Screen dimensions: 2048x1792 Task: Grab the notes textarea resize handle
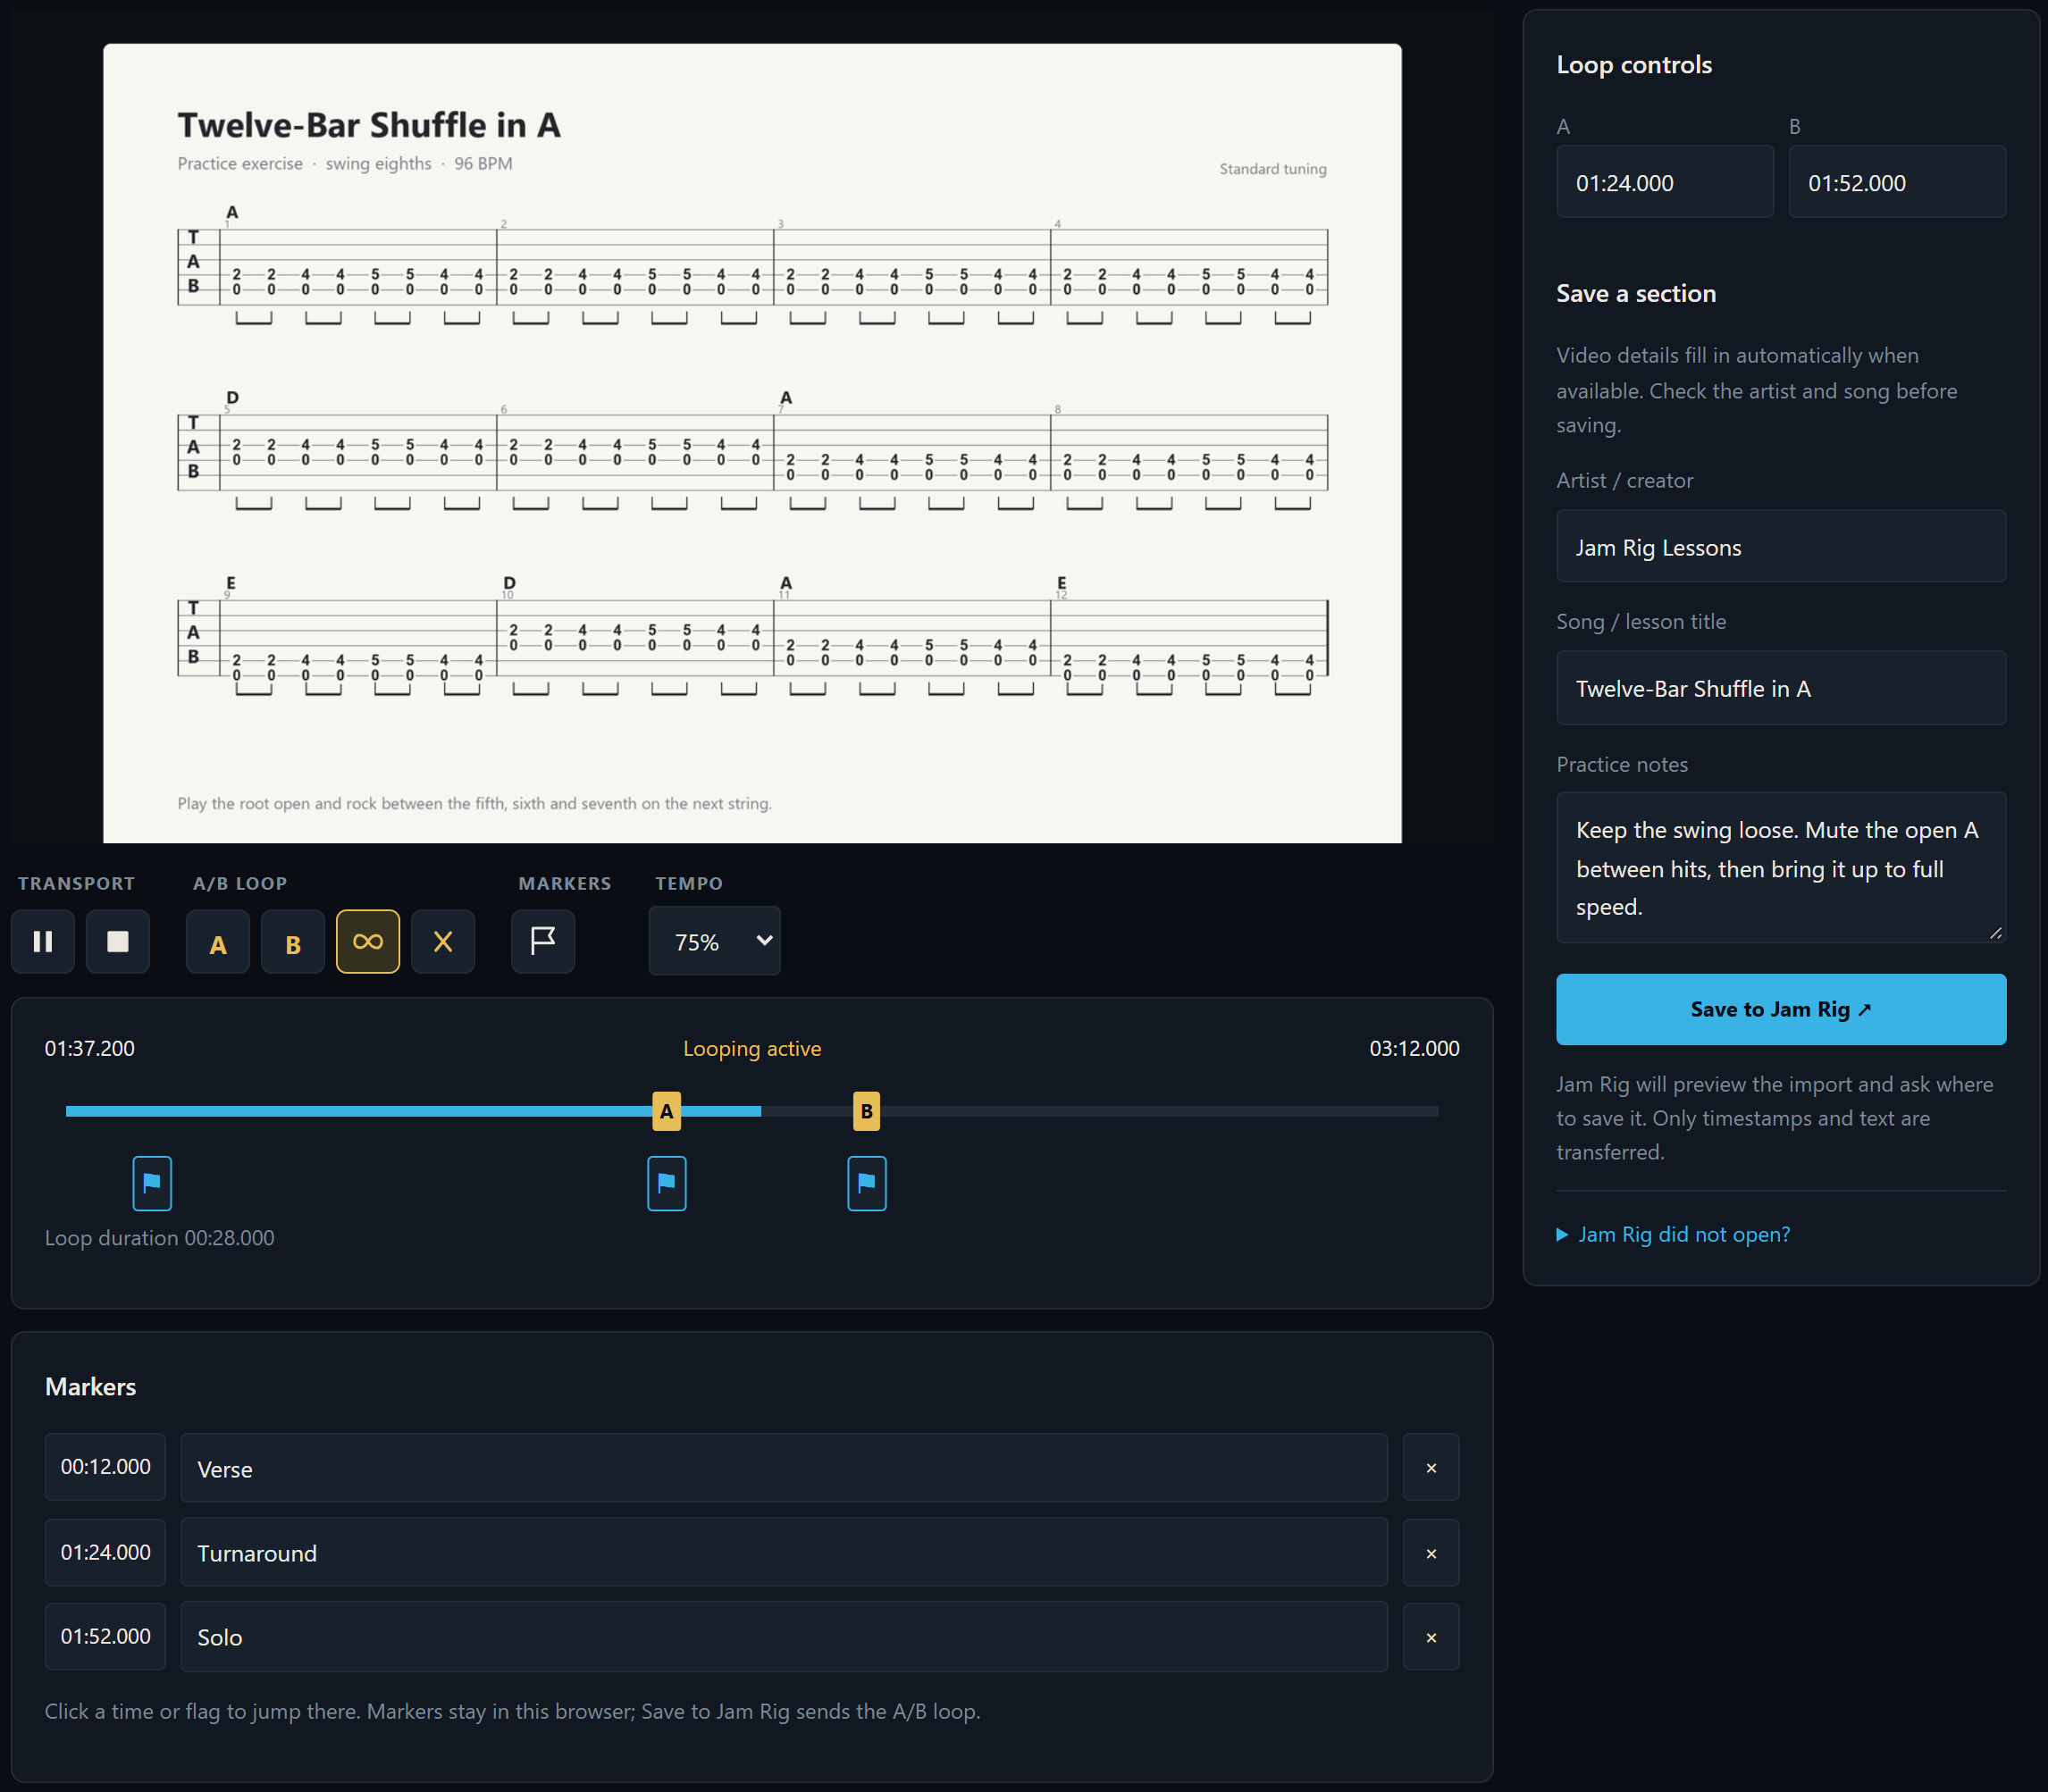coord(1996,933)
